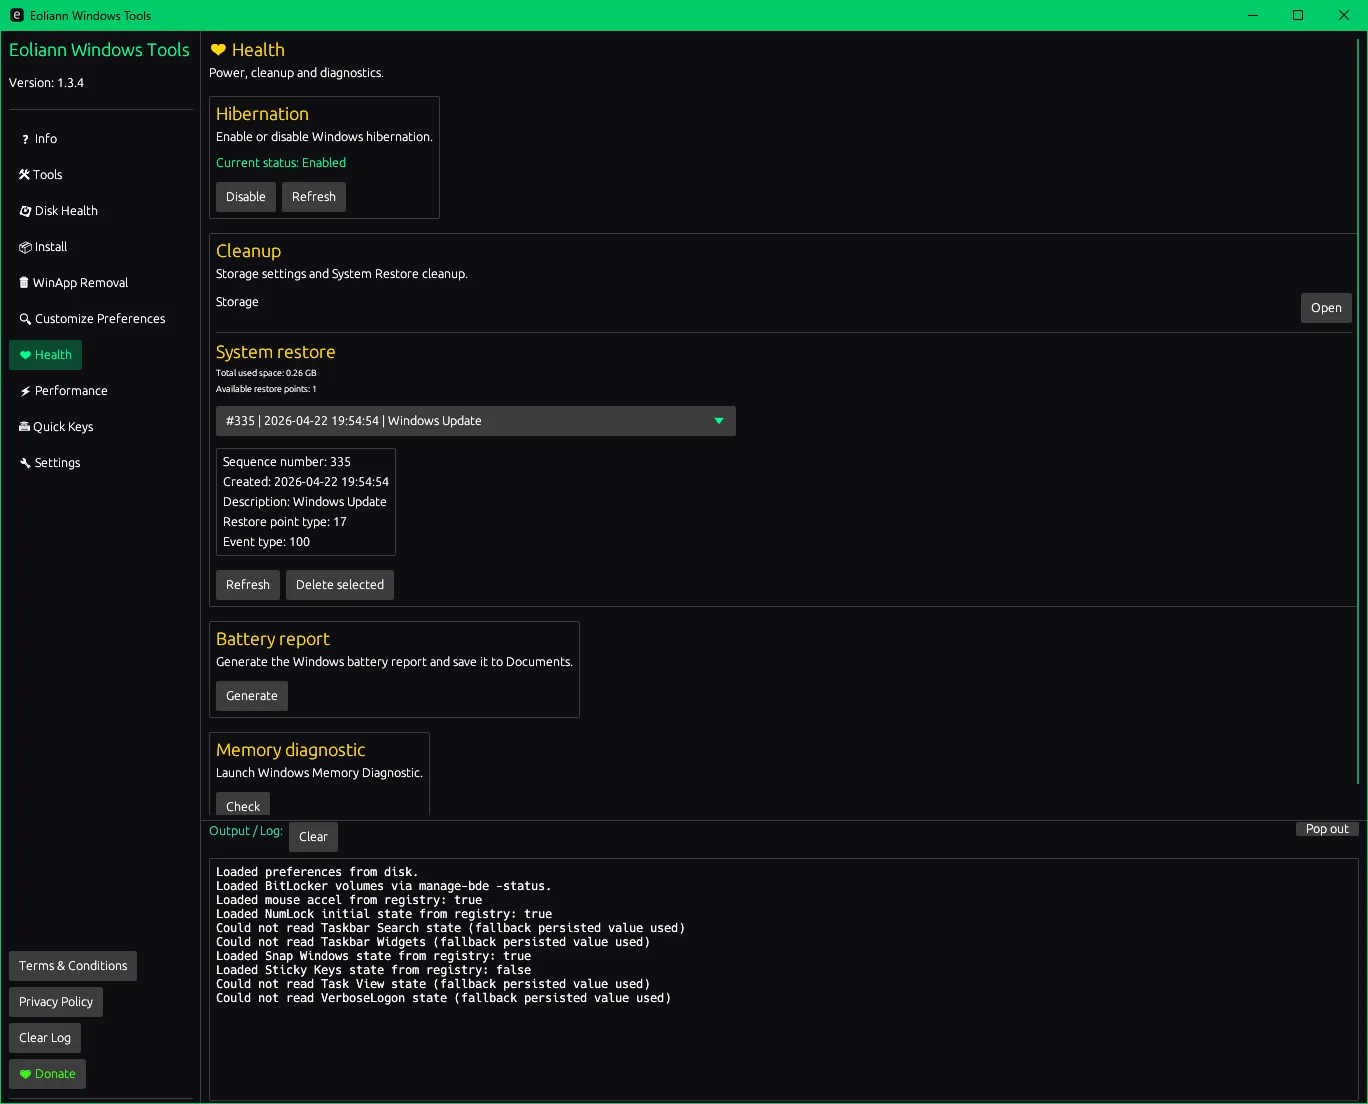
Task: Generate the Windows battery report
Action: (x=251, y=696)
